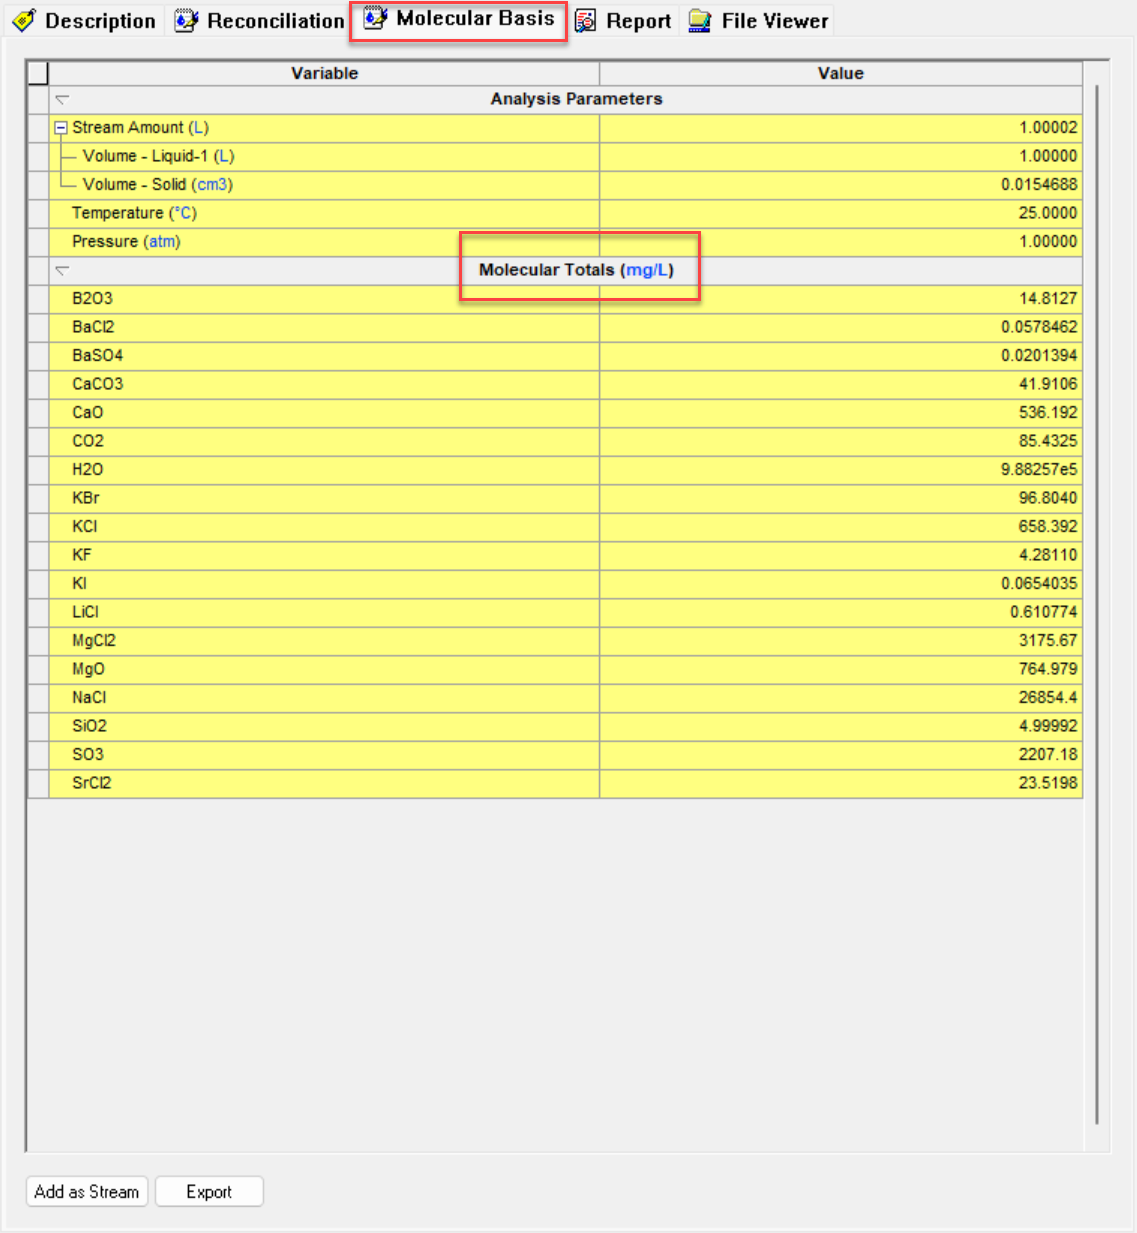Collapse the Molecular Totals section

62,270
